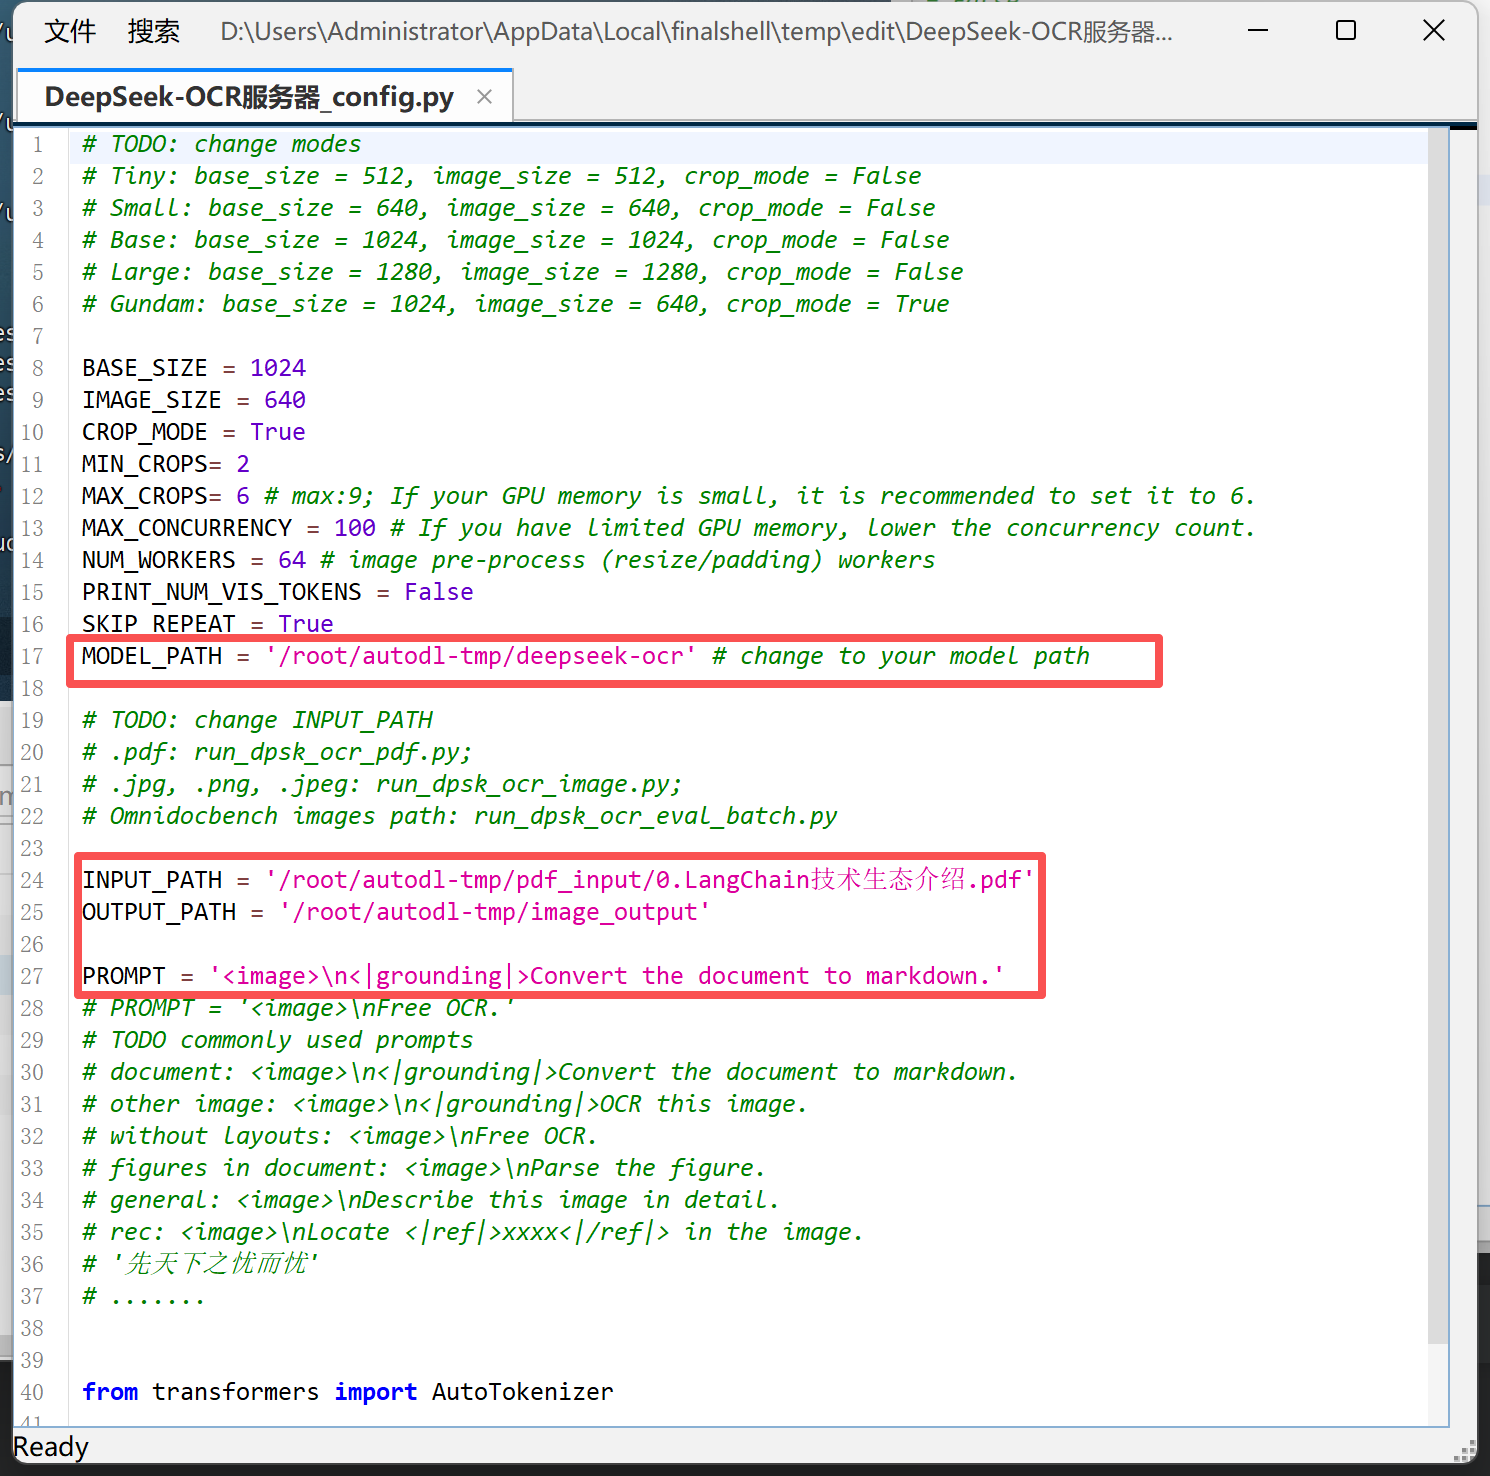The width and height of the screenshot is (1490, 1476).
Task: Click the 'run_dpsk_ocr_image.py' comment line
Action: pos(382,784)
